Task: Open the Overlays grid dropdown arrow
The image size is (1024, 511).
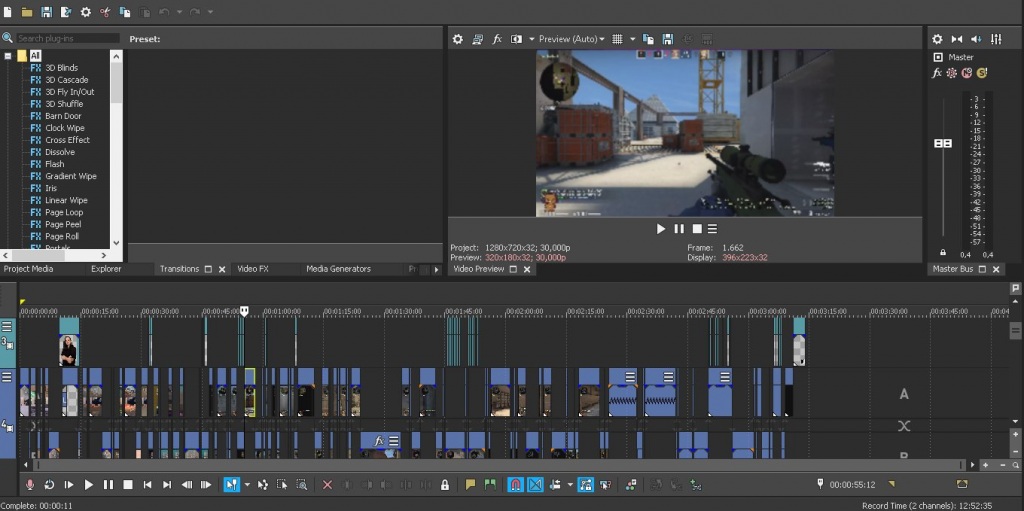Action: coord(631,39)
